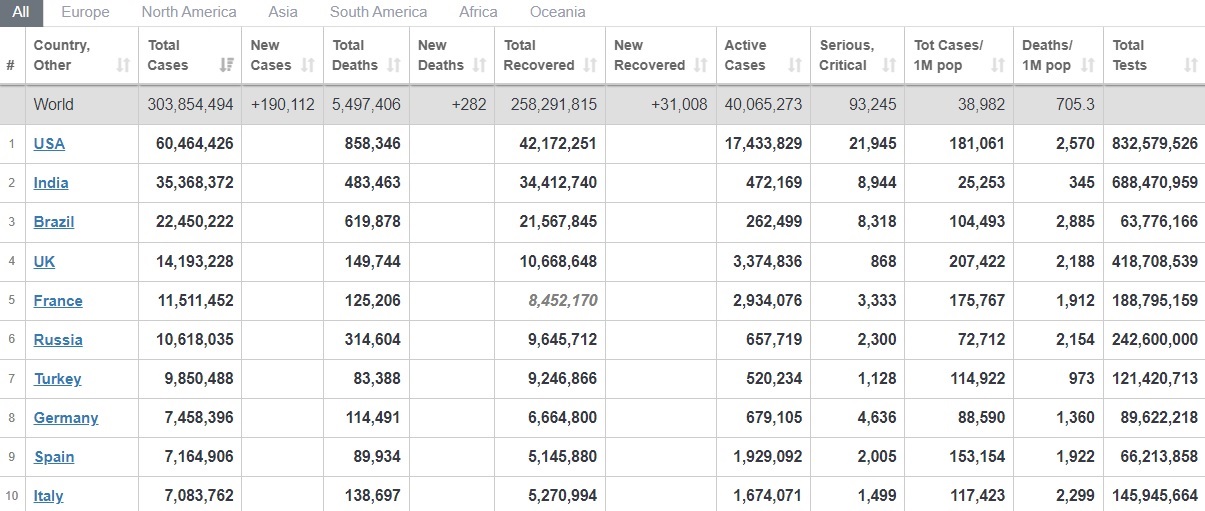The width and height of the screenshot is (1205, 511).
Task: Select France active cases 2,934,076
Action: point(767,300)
